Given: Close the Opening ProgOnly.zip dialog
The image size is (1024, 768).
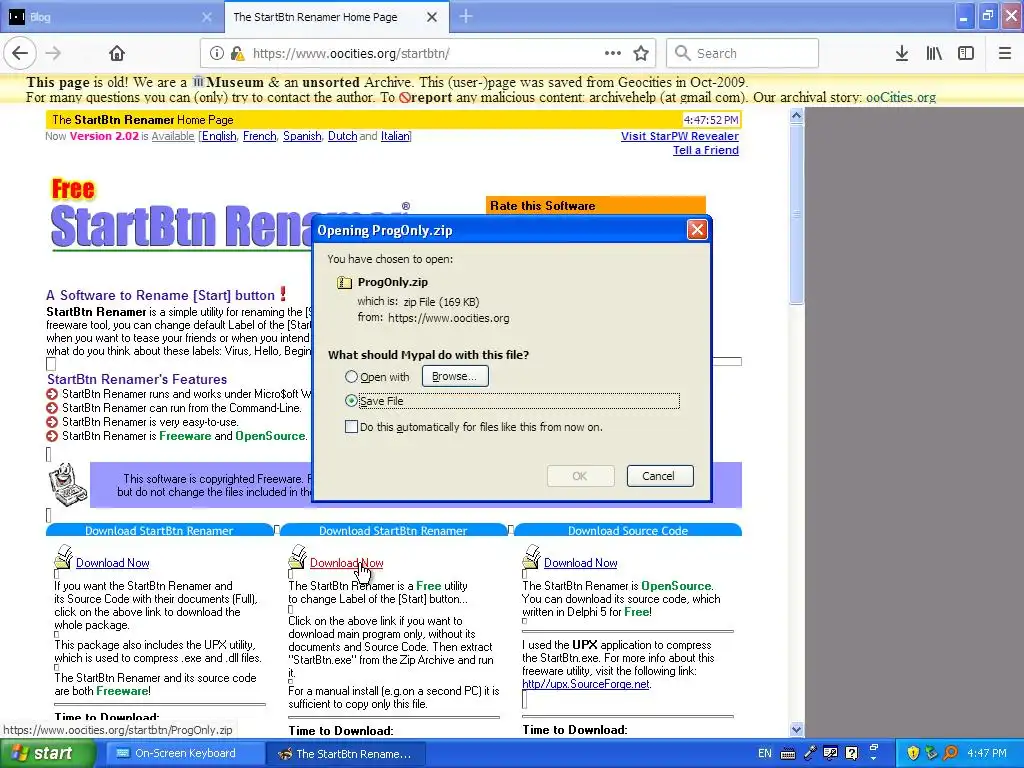Looking at the screenshot, I should [697, 229].
